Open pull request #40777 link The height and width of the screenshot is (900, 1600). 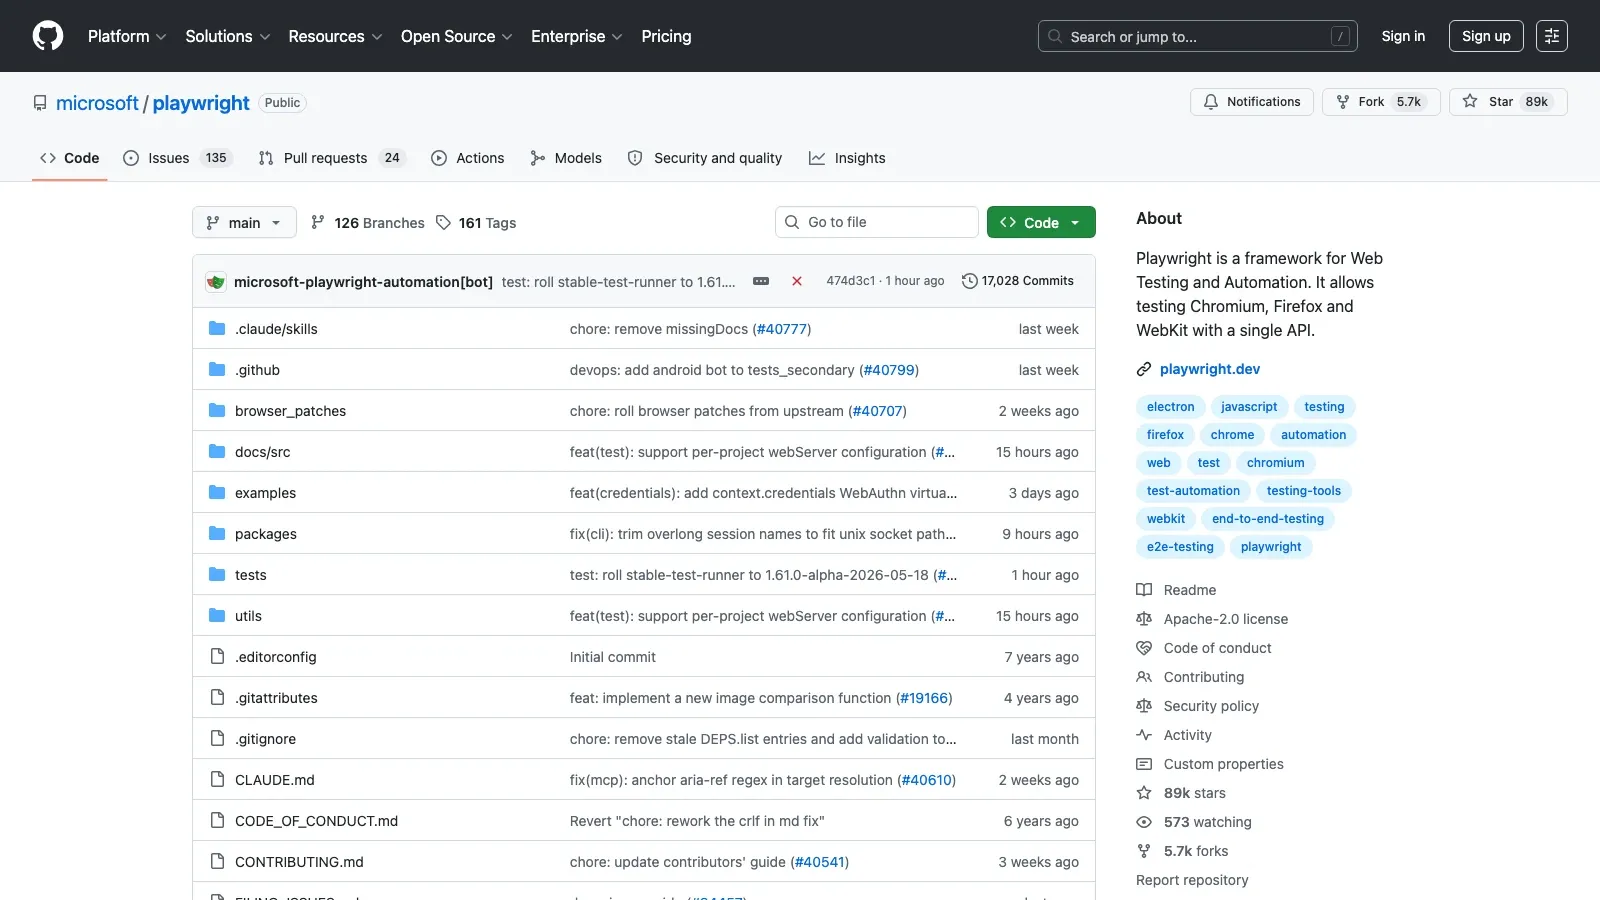[781, 329]
